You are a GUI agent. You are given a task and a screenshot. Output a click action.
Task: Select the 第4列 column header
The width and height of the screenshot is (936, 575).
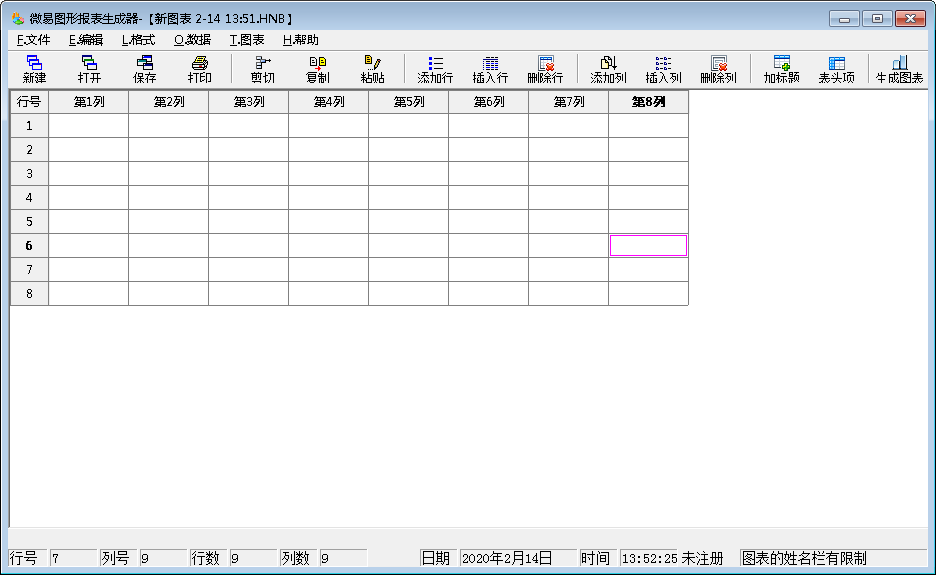[x=328, y=102]
